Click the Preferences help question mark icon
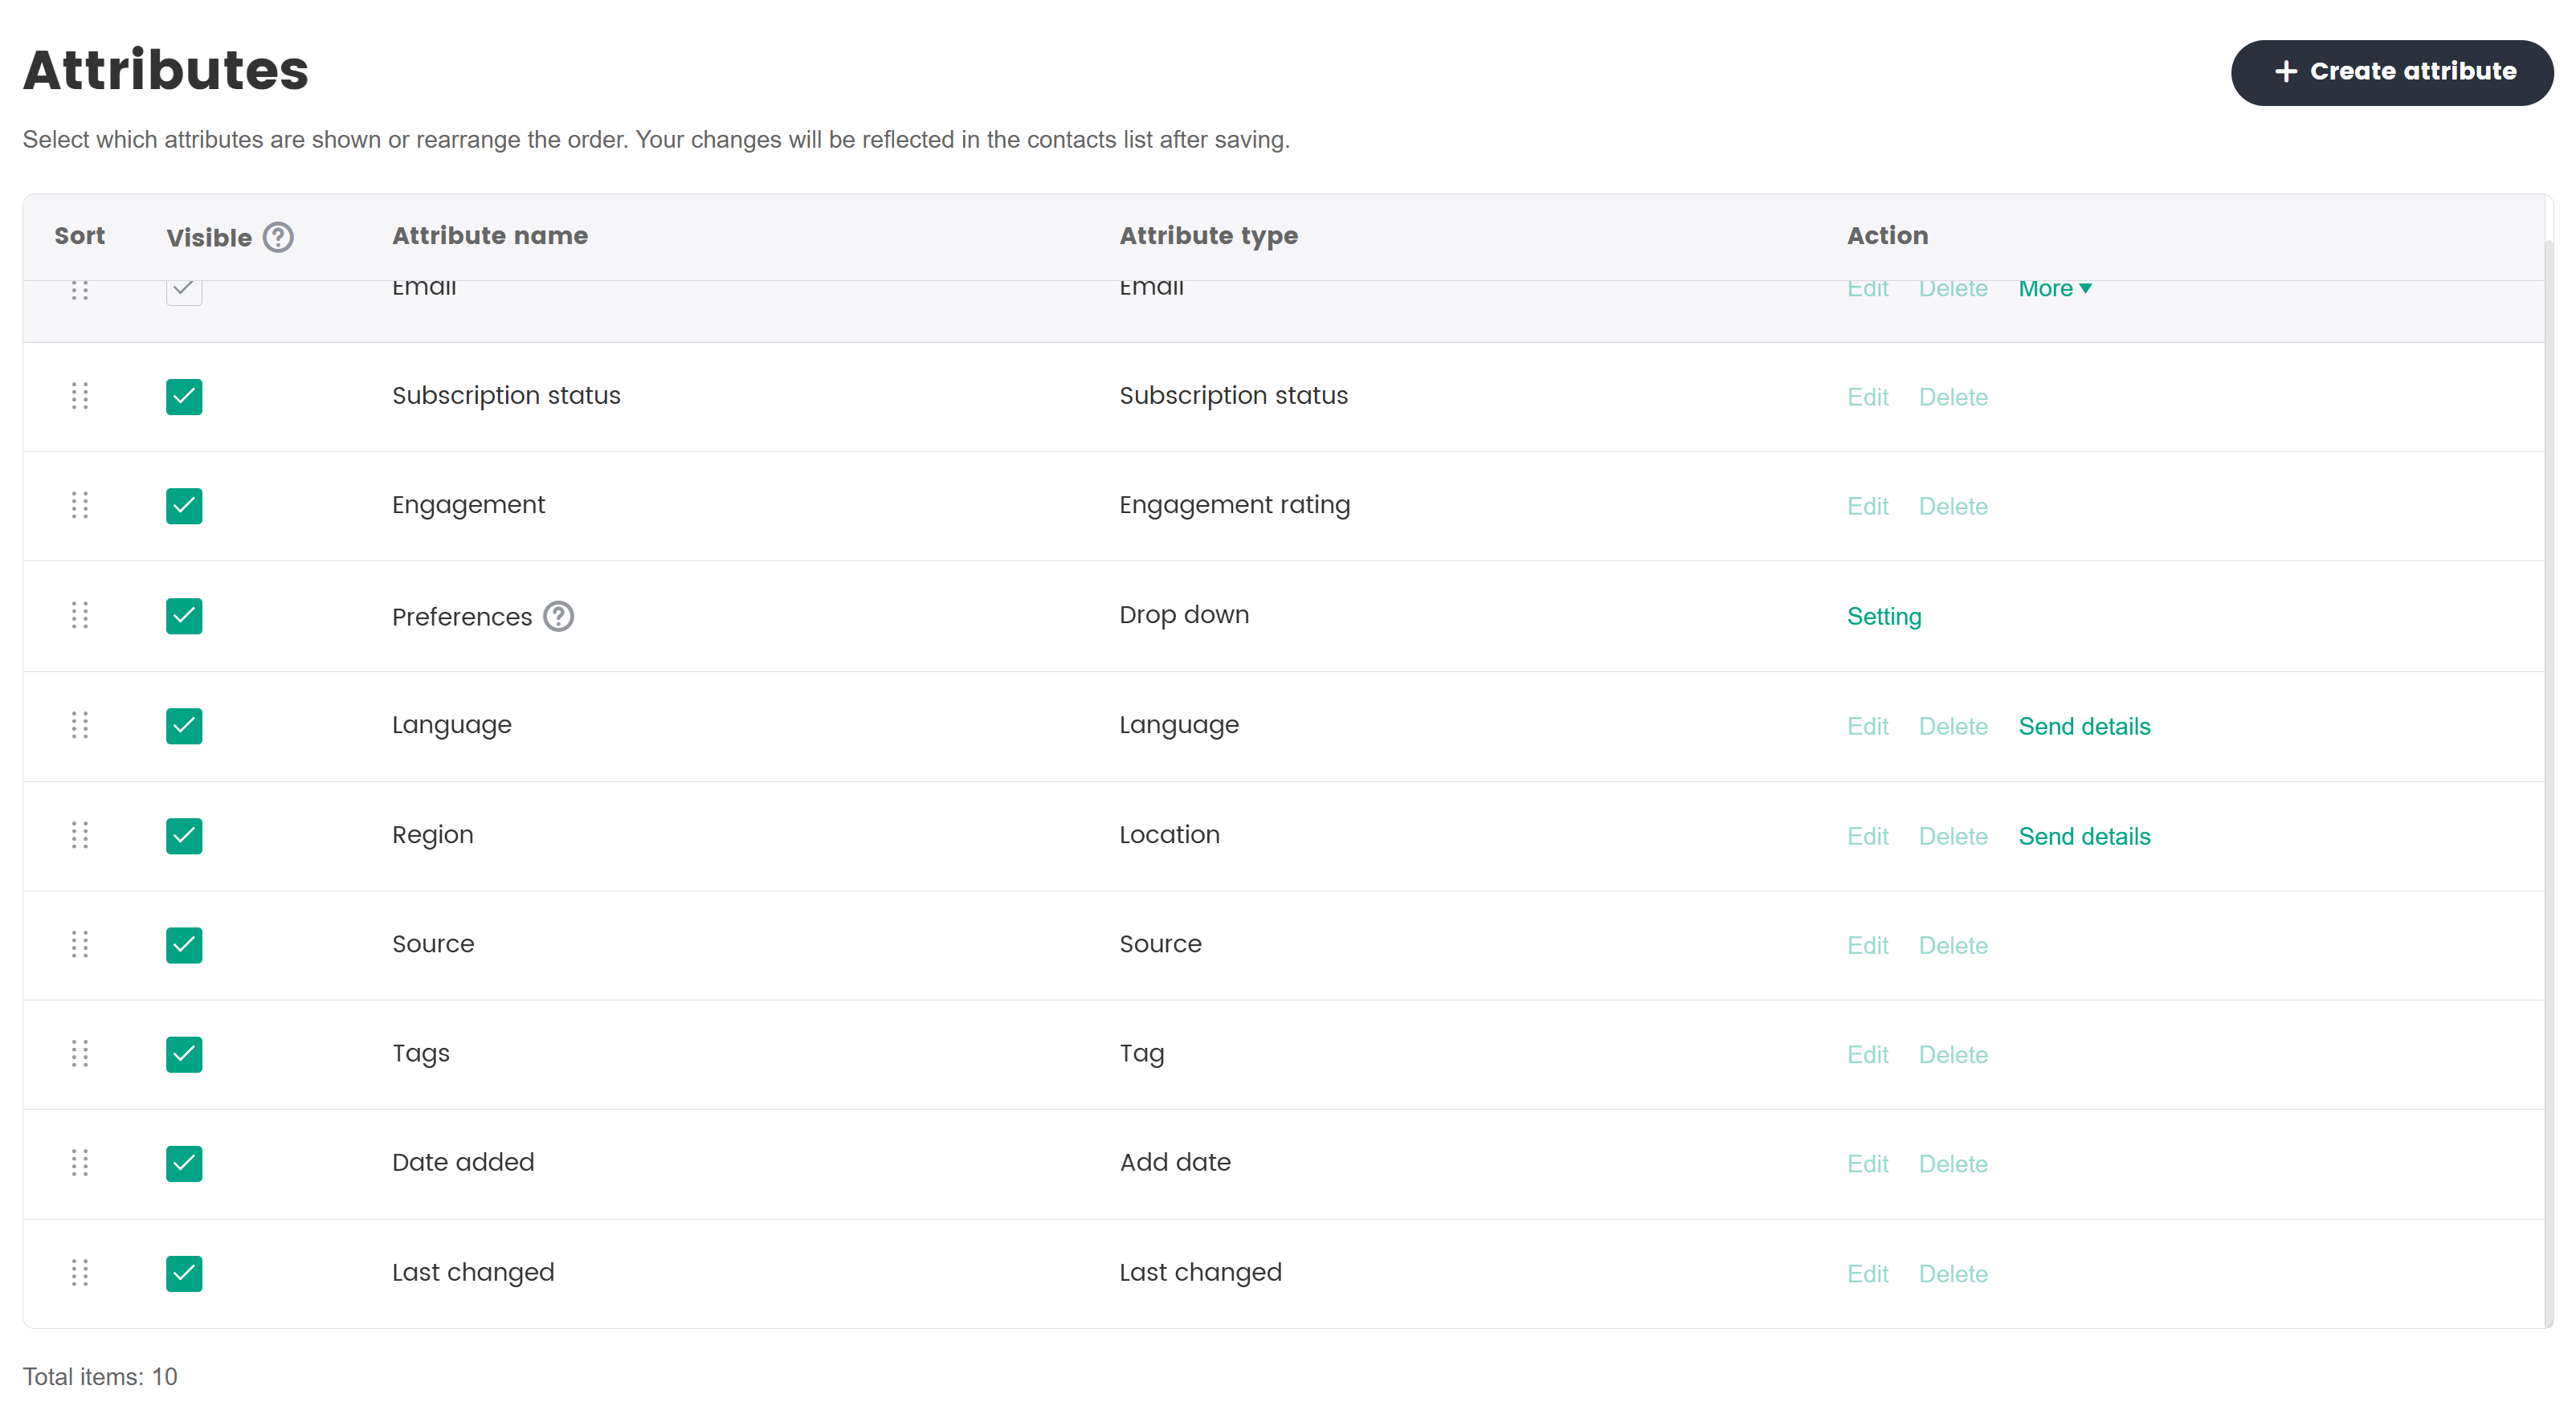 558,616
